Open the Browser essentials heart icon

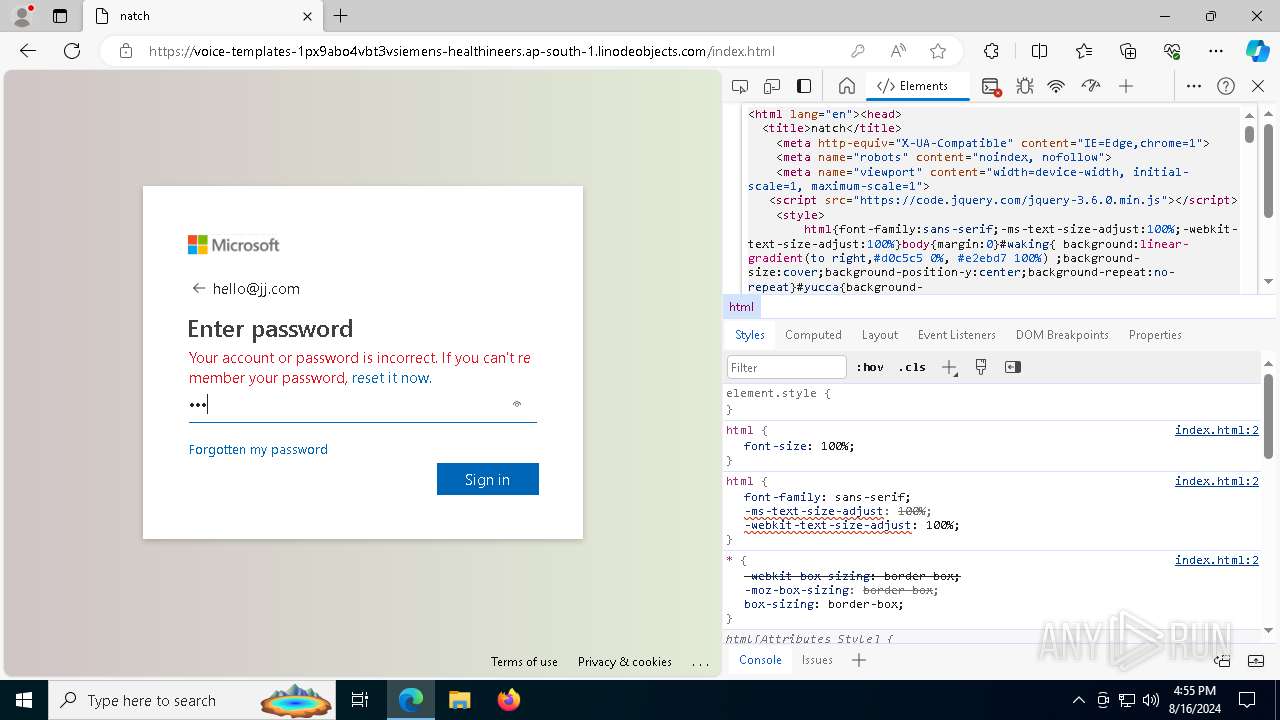[1172, 51]
